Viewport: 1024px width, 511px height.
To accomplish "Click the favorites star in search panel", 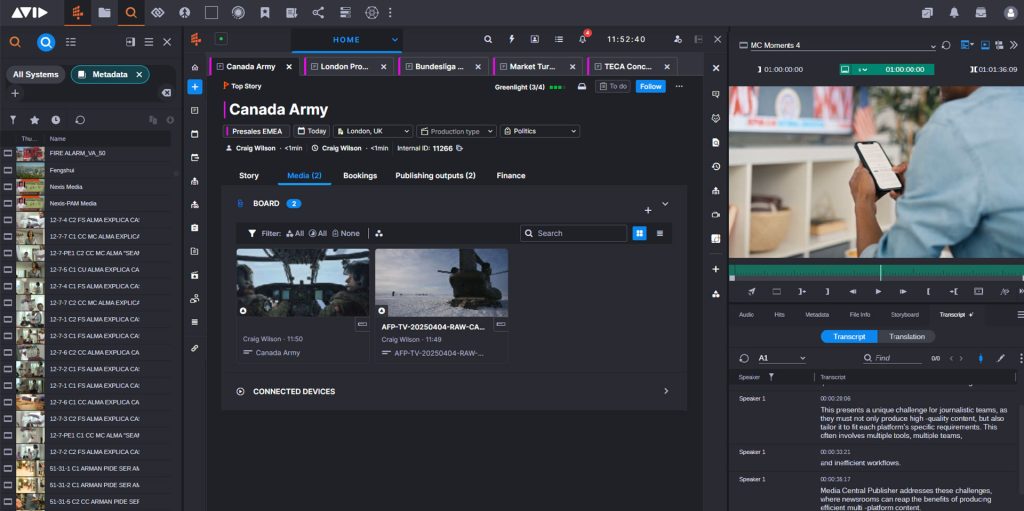I will 35,119.
